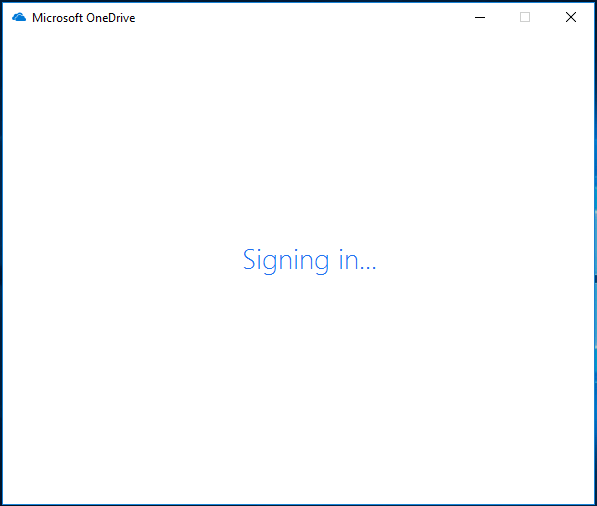
Task: Select the "Microsoft OneDrive" title text
Action: 83,18
